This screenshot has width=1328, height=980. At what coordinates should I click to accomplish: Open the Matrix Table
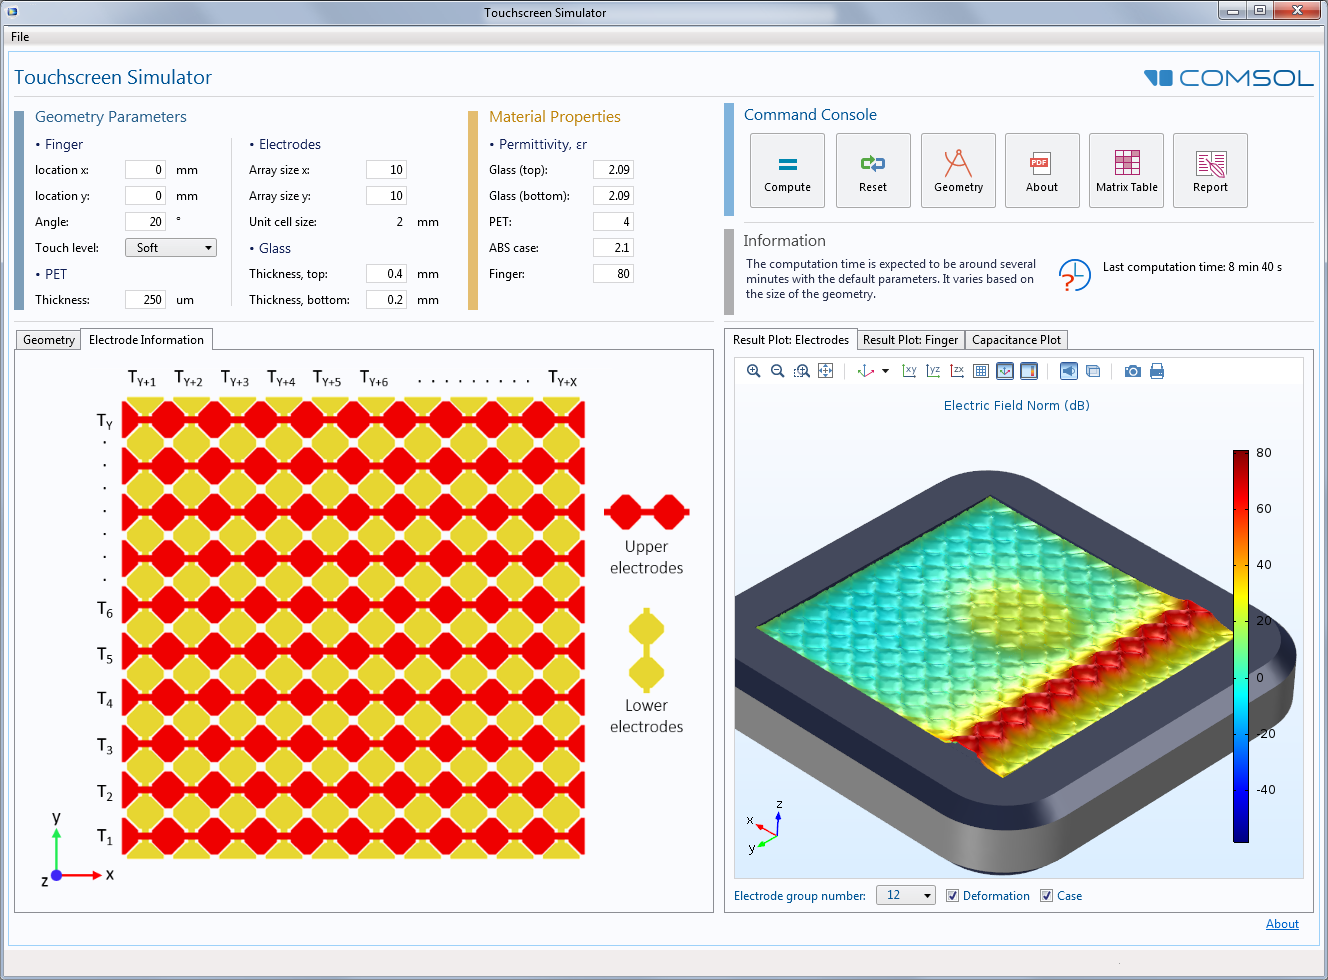(1126, 170)
